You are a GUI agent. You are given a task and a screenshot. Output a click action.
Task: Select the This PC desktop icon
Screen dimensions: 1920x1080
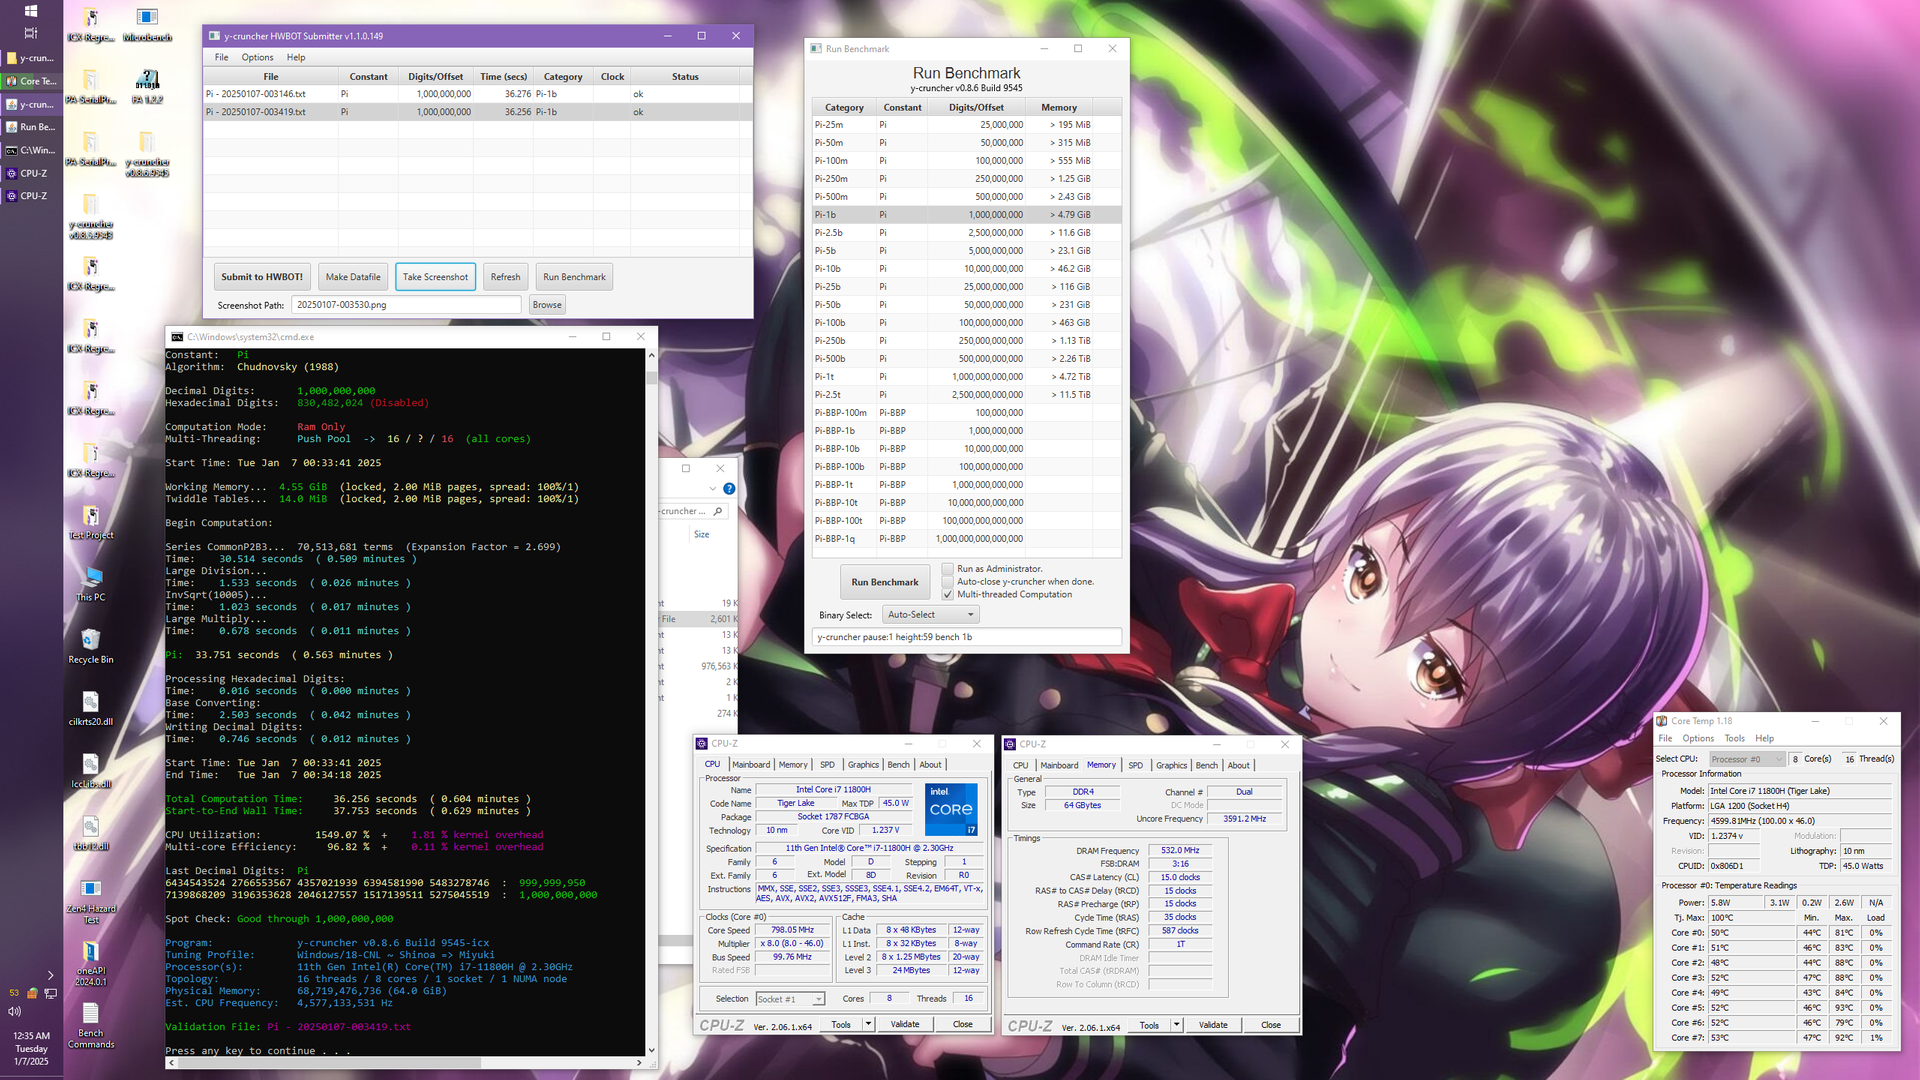[90, 585]
